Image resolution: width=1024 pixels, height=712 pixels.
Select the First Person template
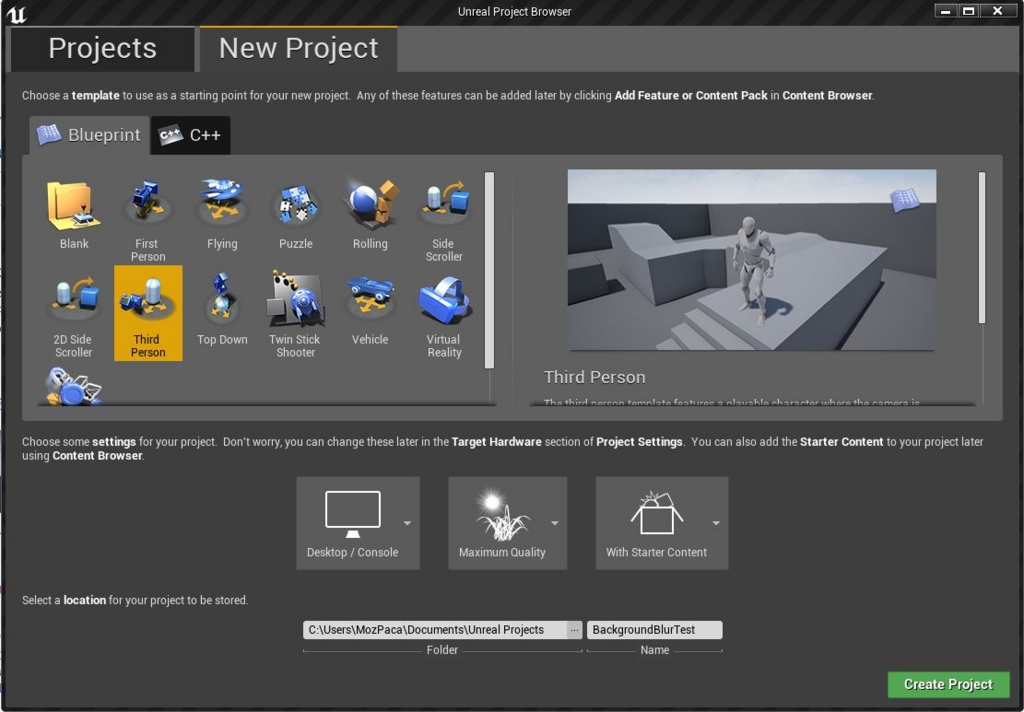[x=148, y=218]
